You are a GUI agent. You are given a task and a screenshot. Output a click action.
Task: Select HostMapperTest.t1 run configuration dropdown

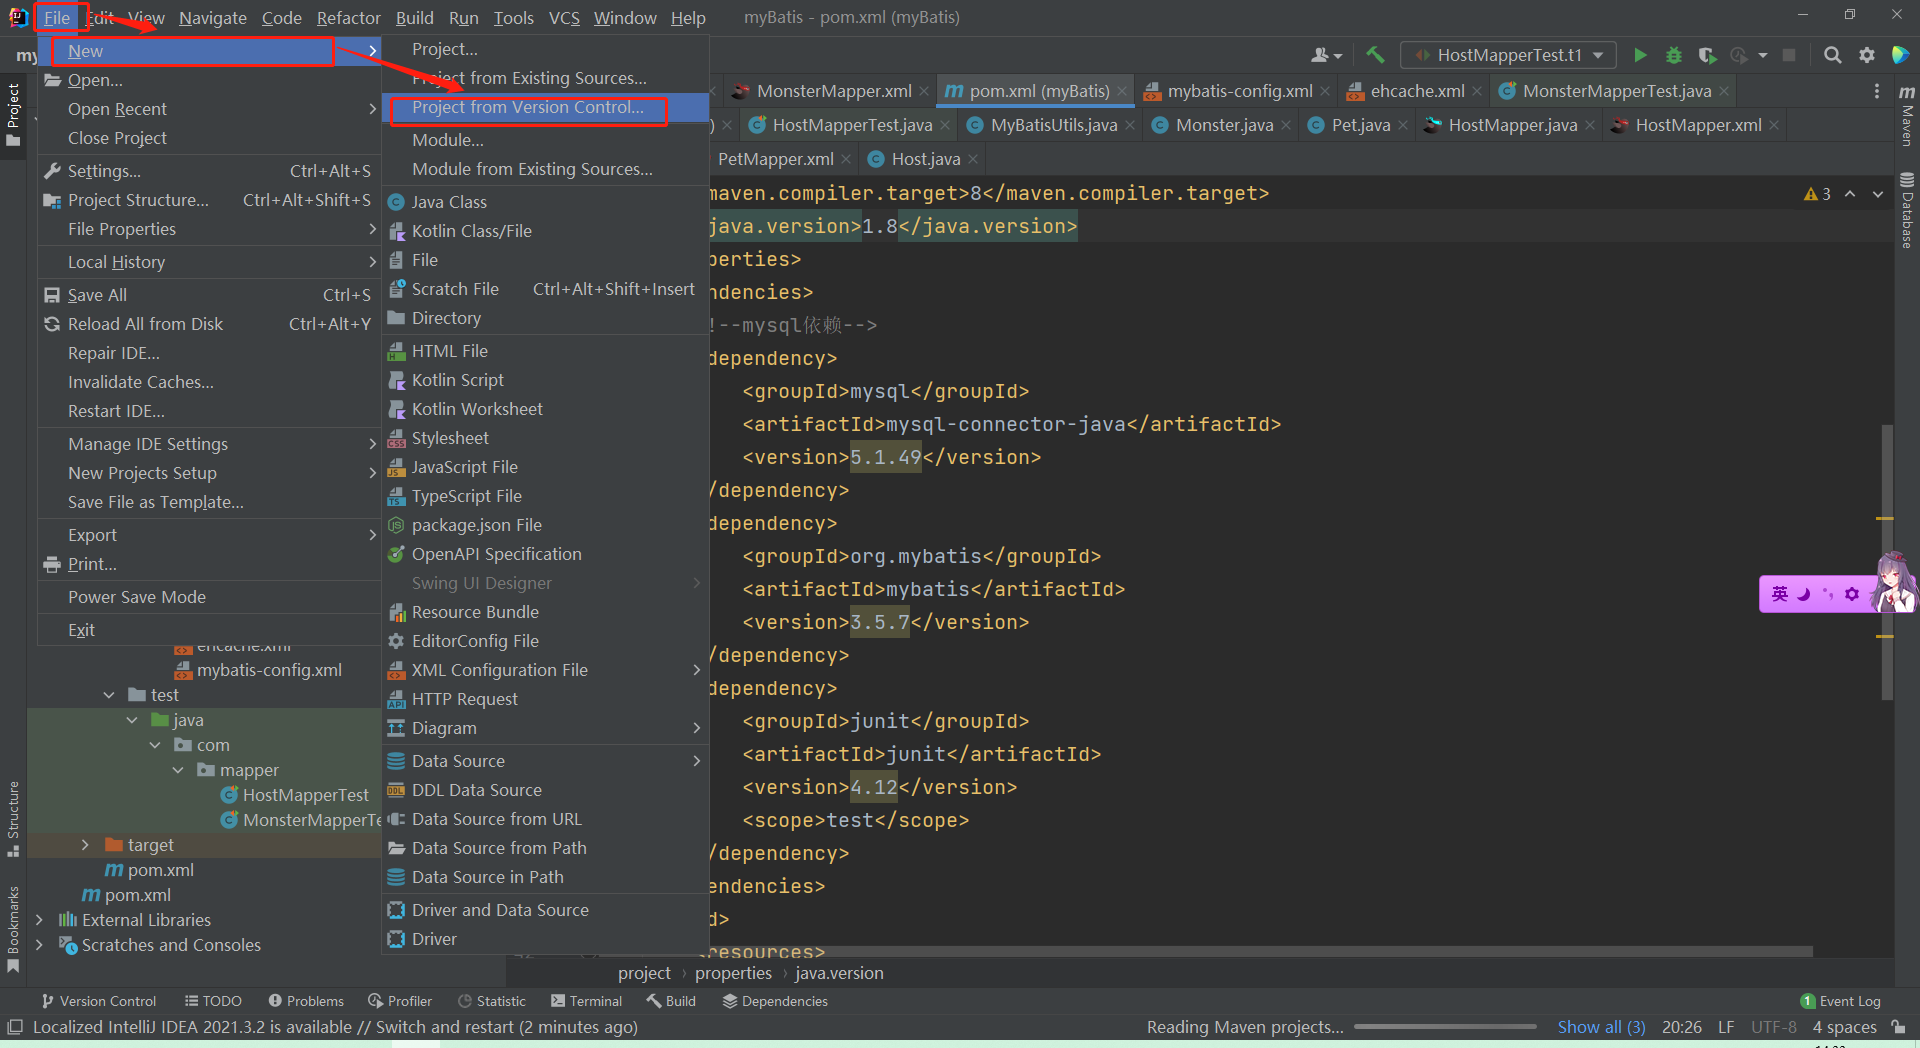coord(1508,55)
